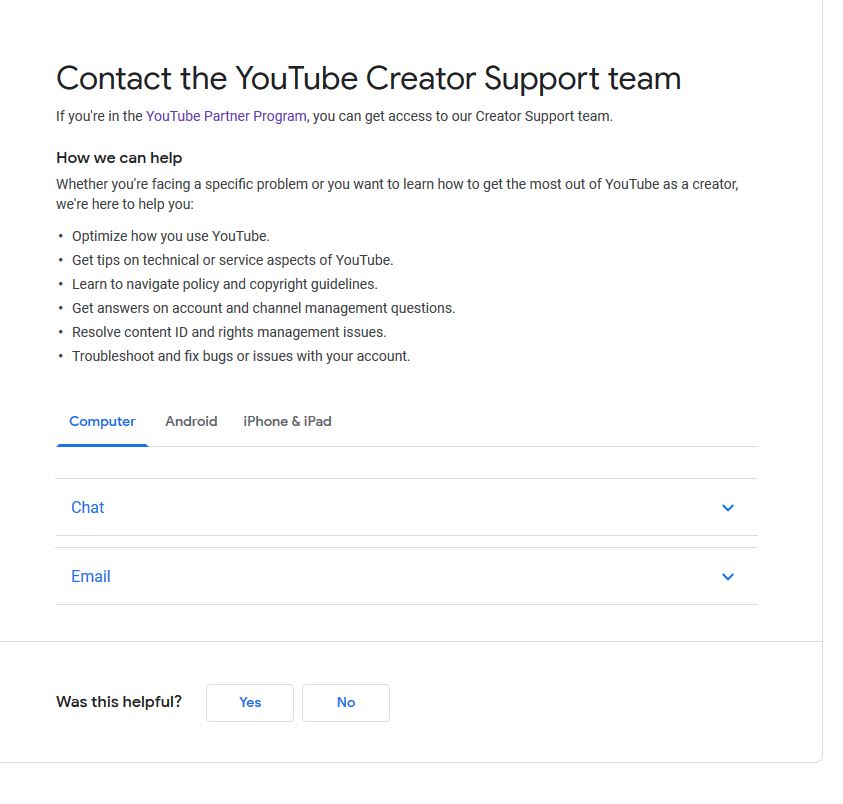Select the blue Chat heading text
This screenshot has height=804, width=843.
pos(87,507)
